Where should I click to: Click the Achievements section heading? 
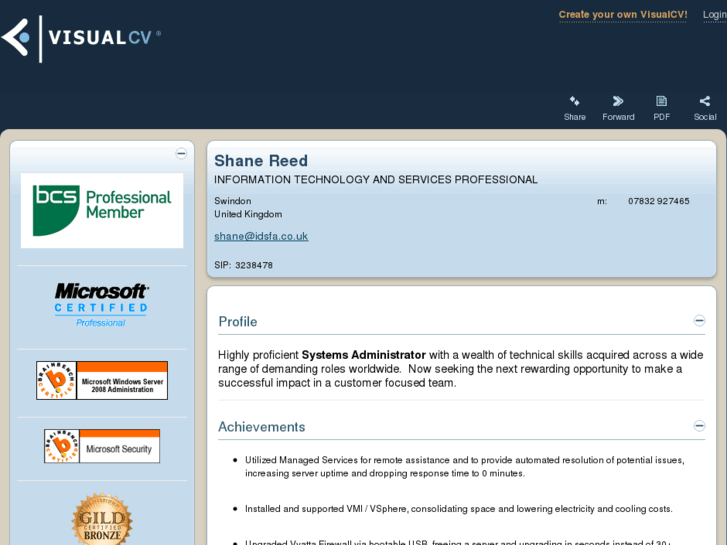pos(262,427)
